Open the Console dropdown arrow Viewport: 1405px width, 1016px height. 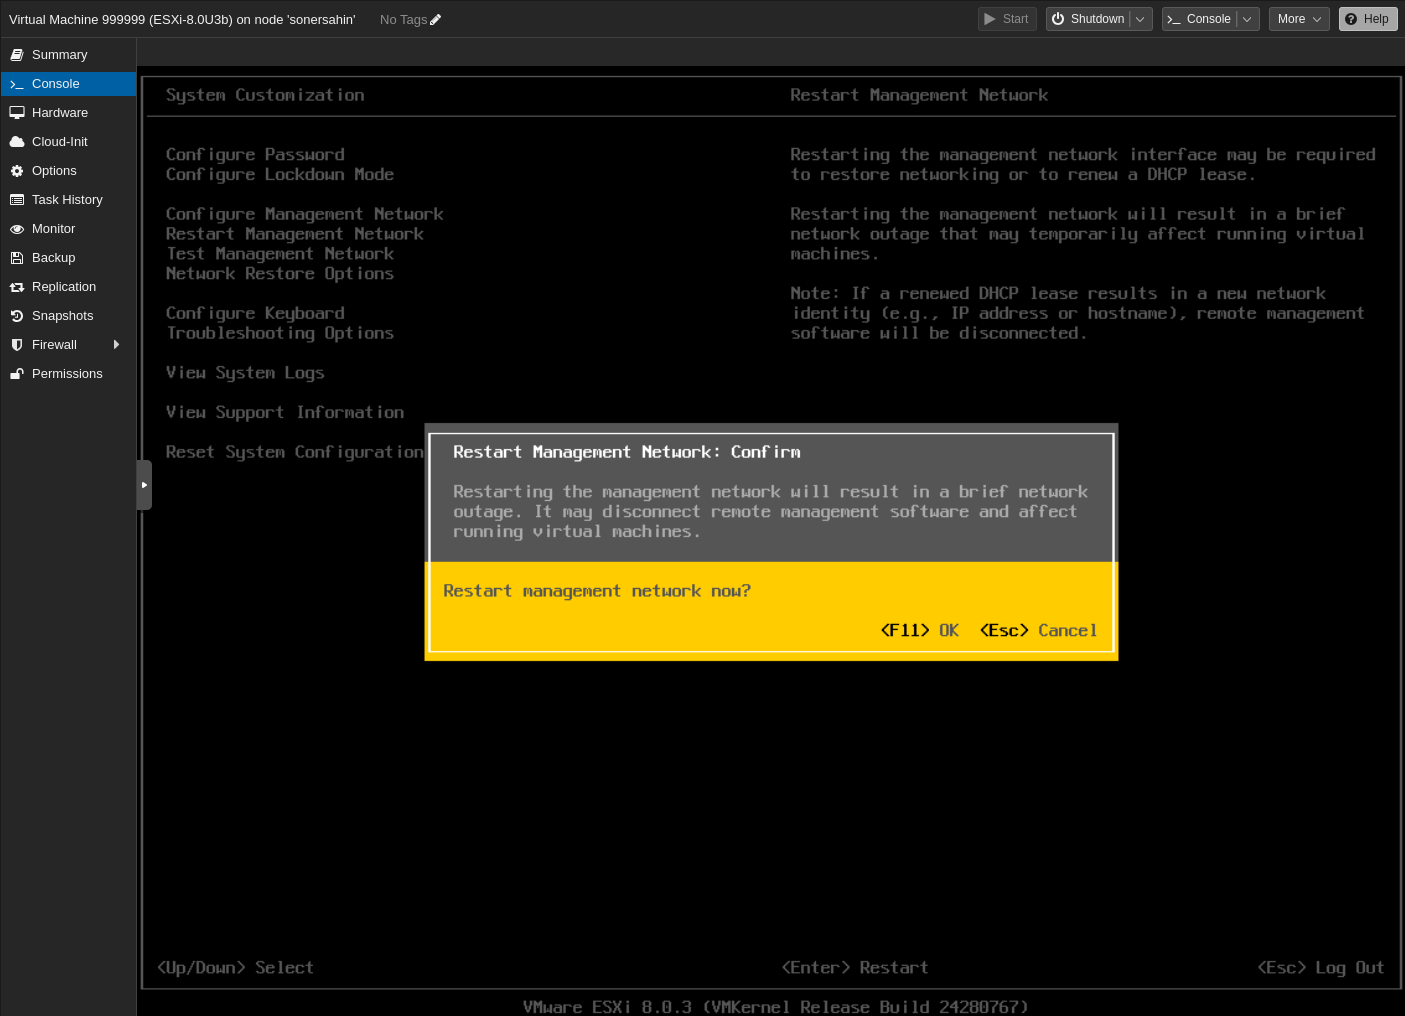tap(1246, 18)
